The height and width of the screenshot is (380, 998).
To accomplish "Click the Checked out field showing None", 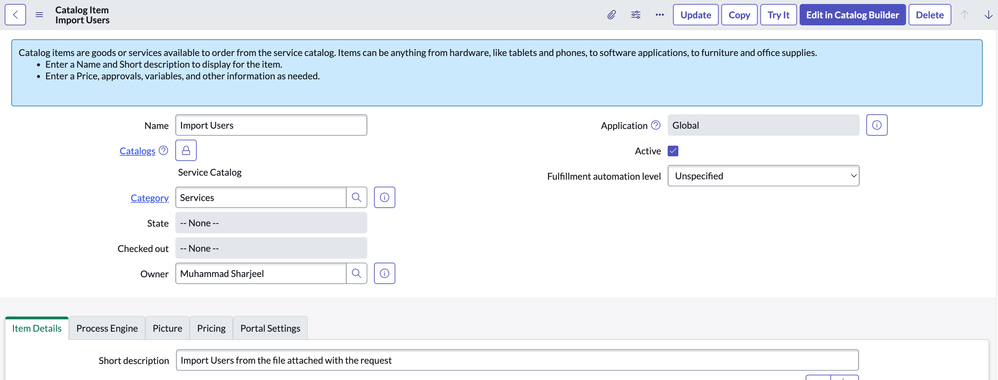I will click(x=271, y=248).
